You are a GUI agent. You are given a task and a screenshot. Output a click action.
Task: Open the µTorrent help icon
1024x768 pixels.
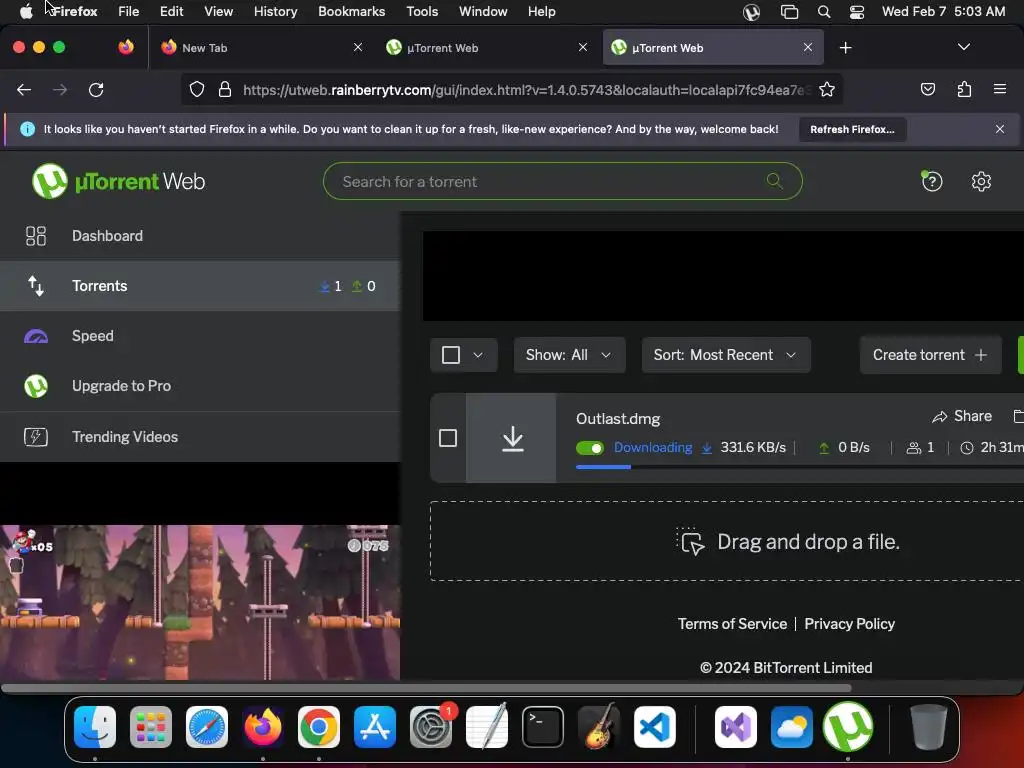coord(932,181)
